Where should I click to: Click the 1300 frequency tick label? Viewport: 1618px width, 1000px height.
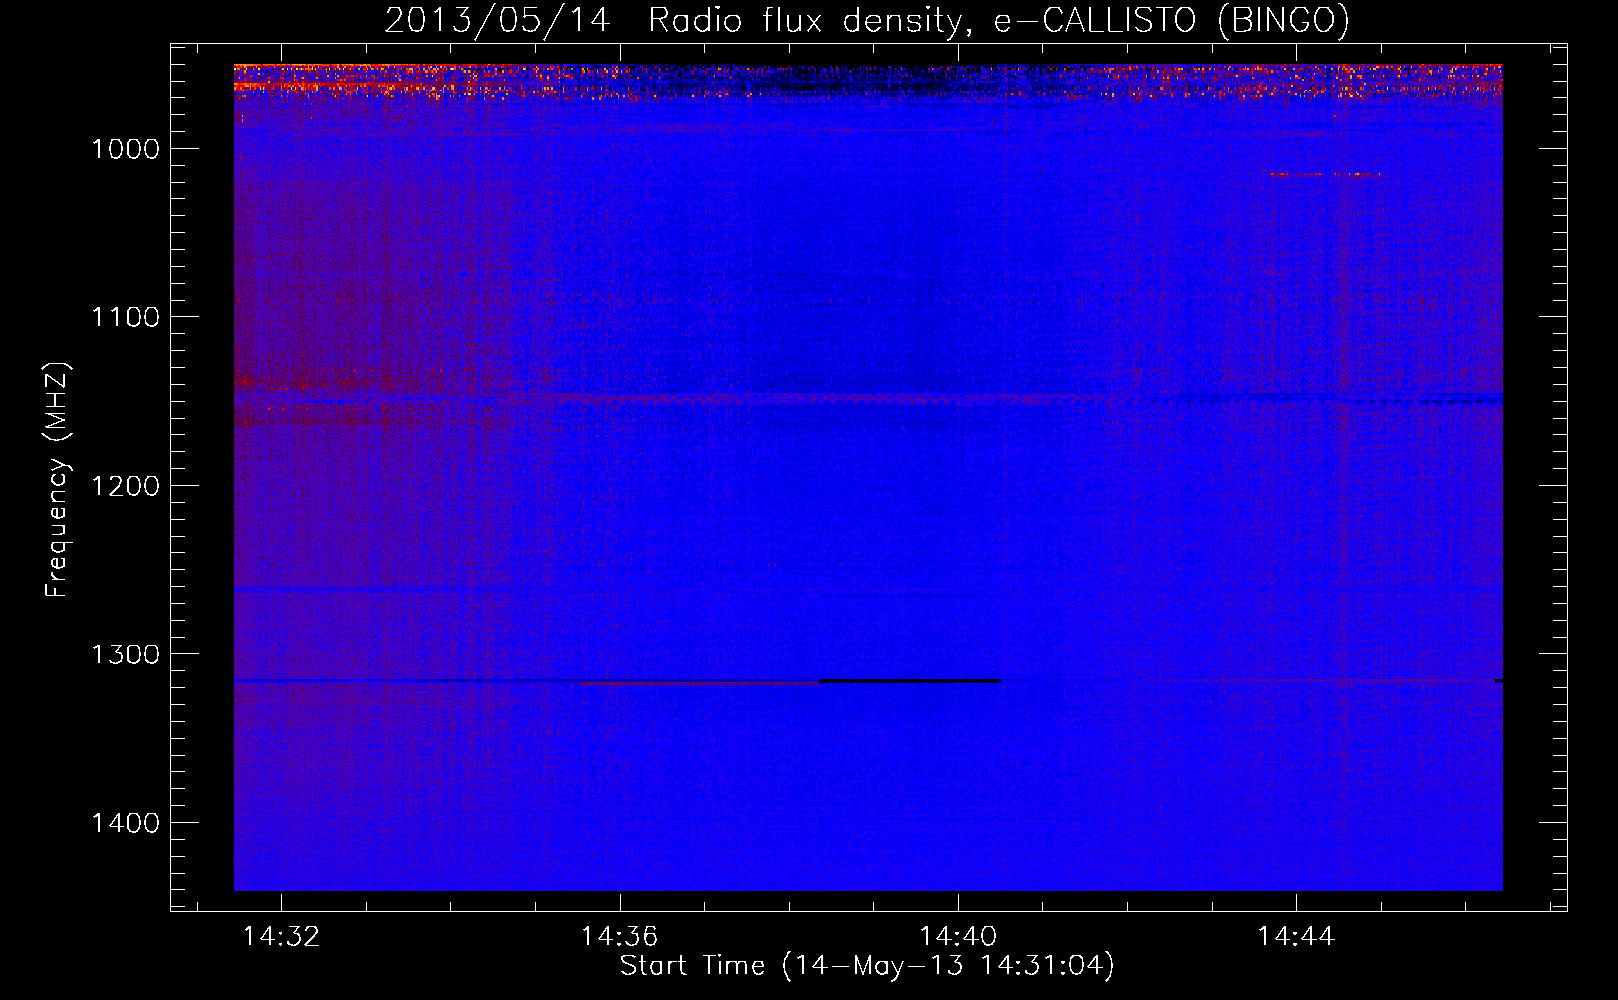point(125,654)
